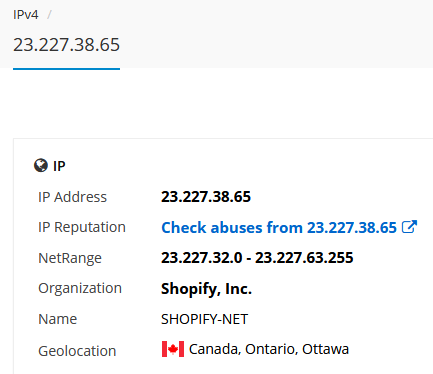Click the IP Address field label

point(73,197)
